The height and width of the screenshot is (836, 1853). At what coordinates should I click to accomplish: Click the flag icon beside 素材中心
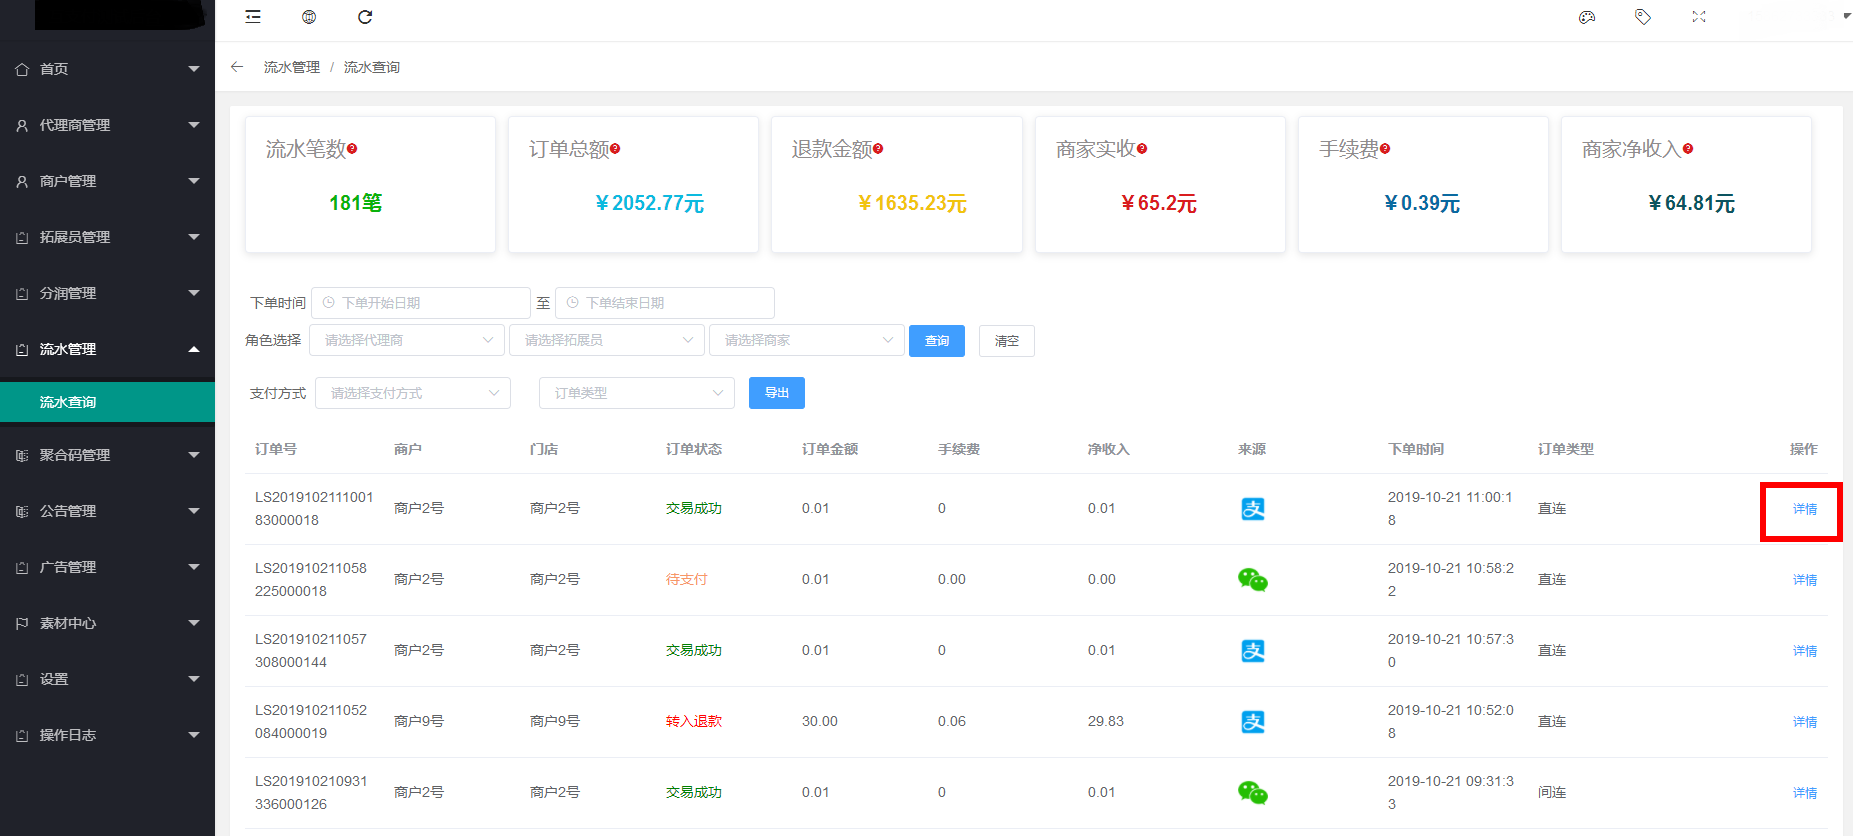tap(22, 623)
